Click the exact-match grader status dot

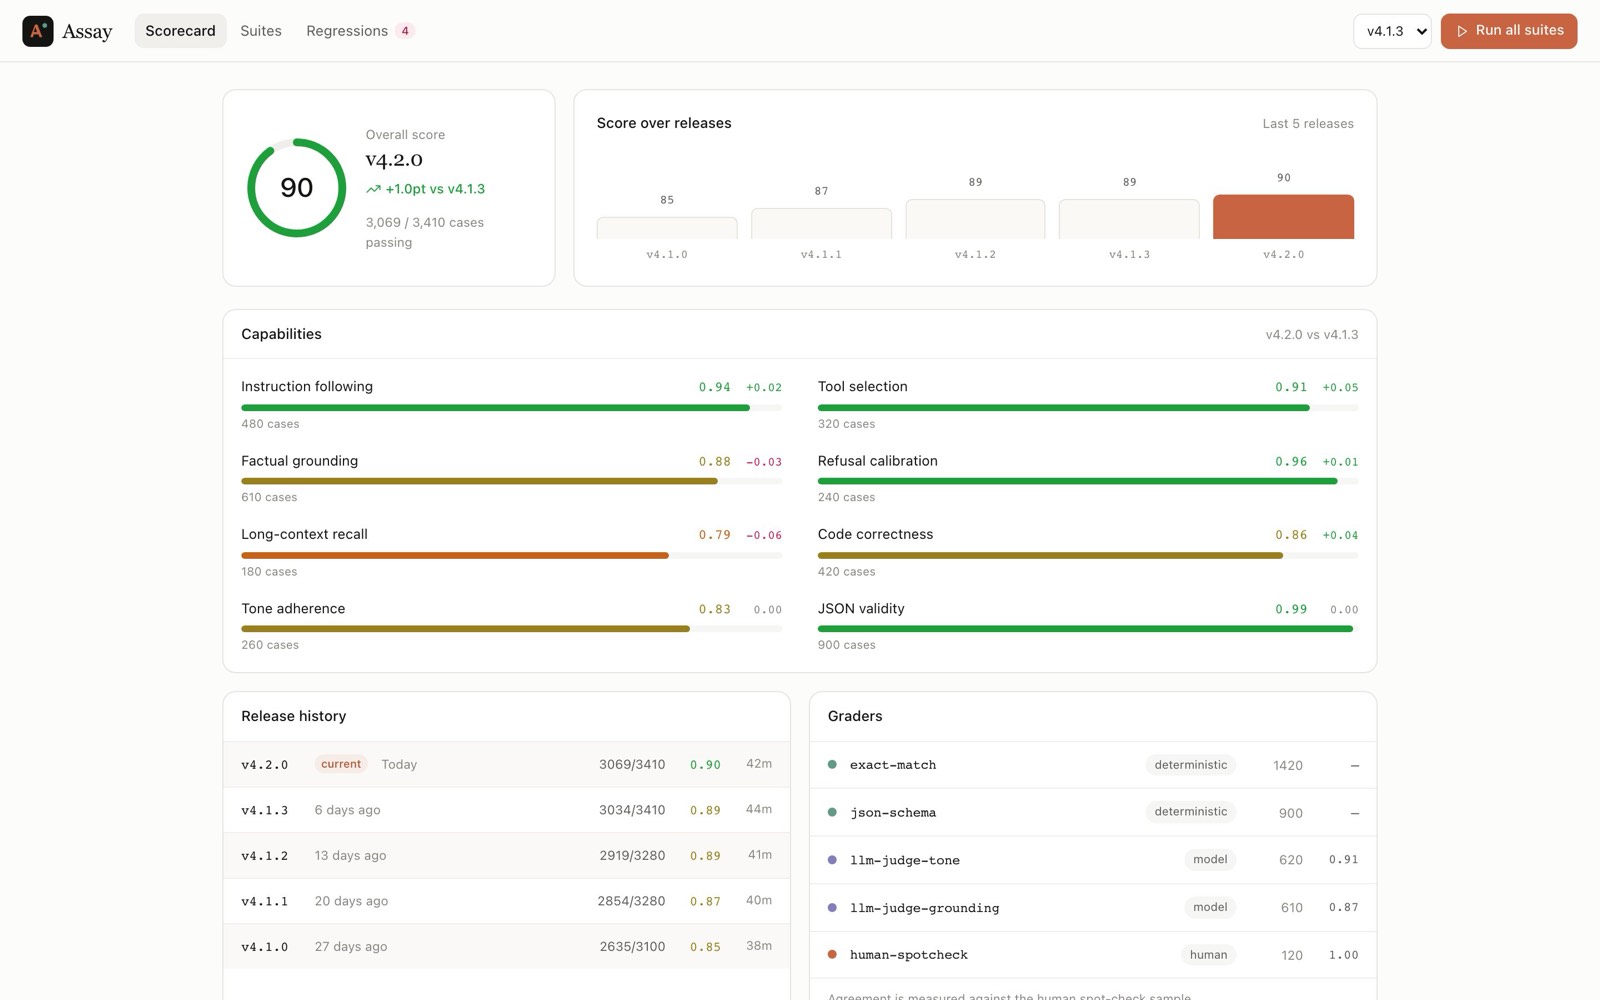click(832, 765)
